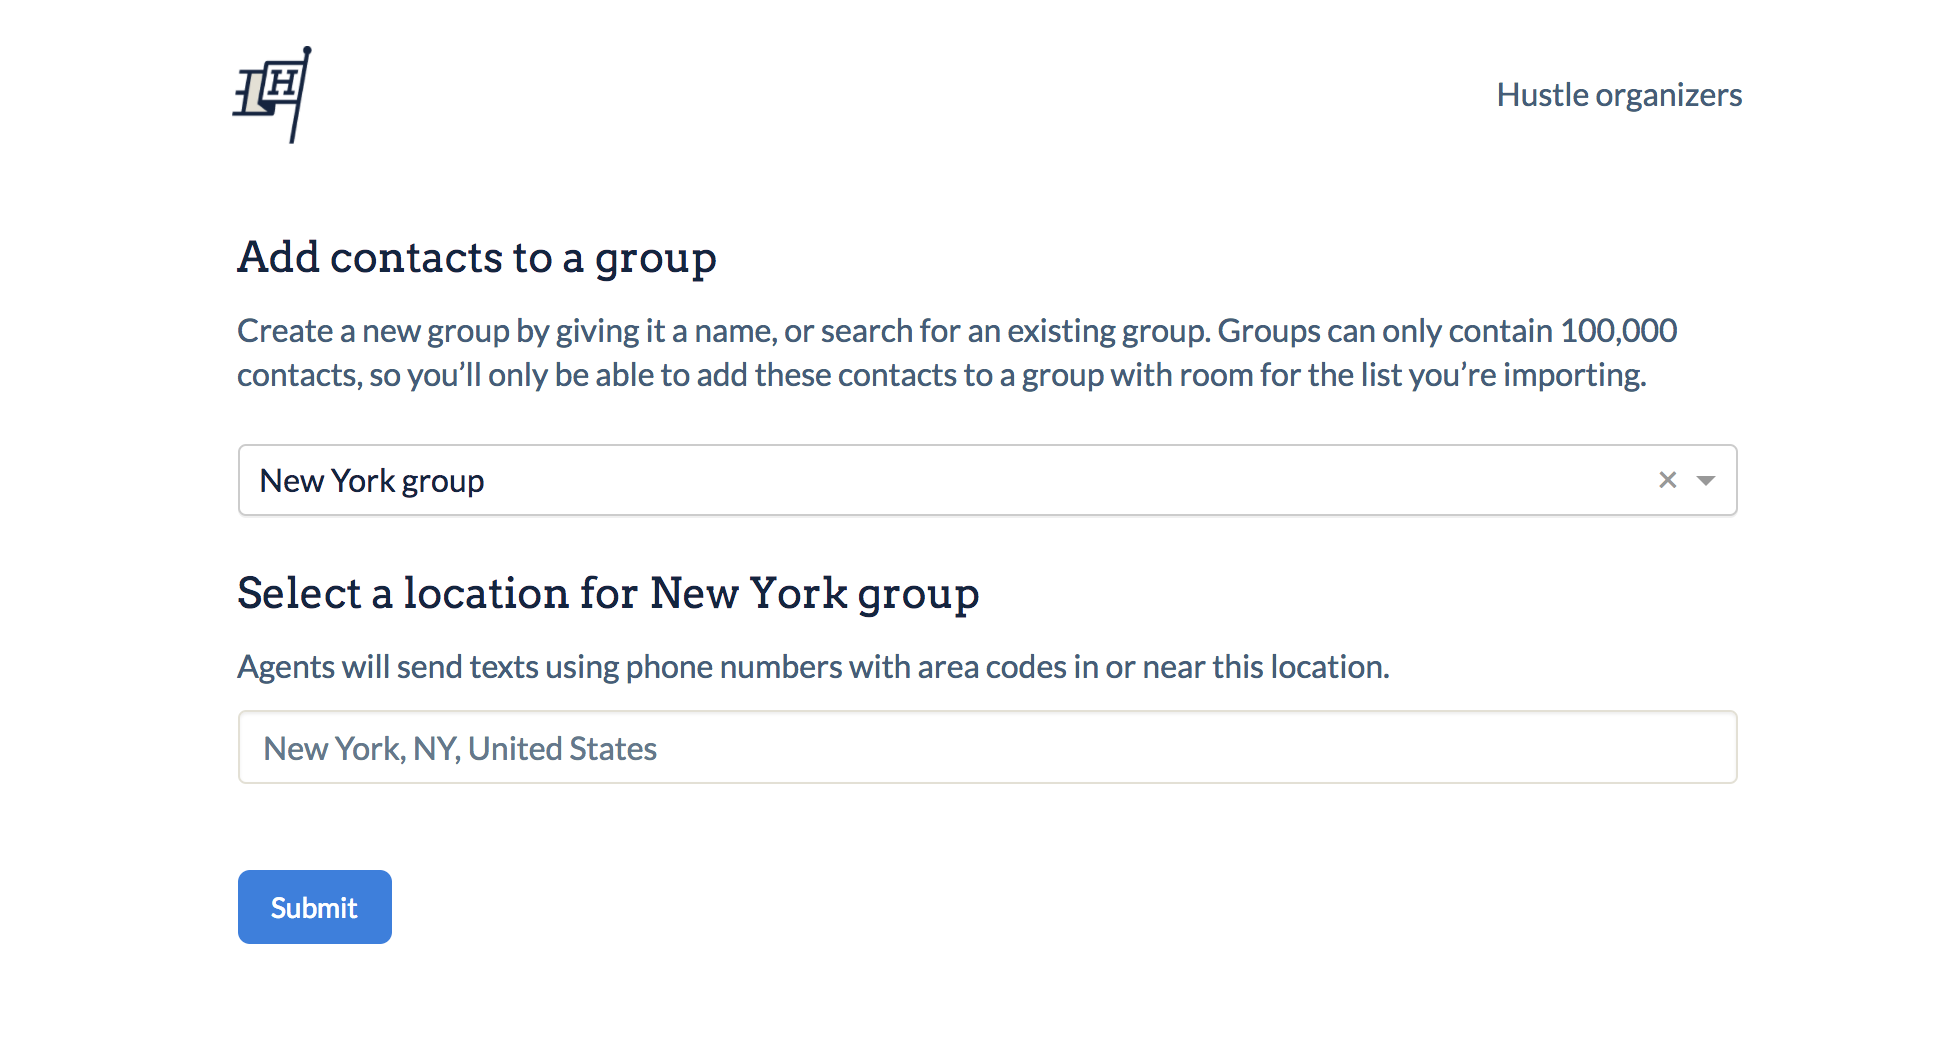The width and height of the screenshot is (1948, 1054).
Task: Open the organization name in the top right
Action: (x=1619, y=95)
